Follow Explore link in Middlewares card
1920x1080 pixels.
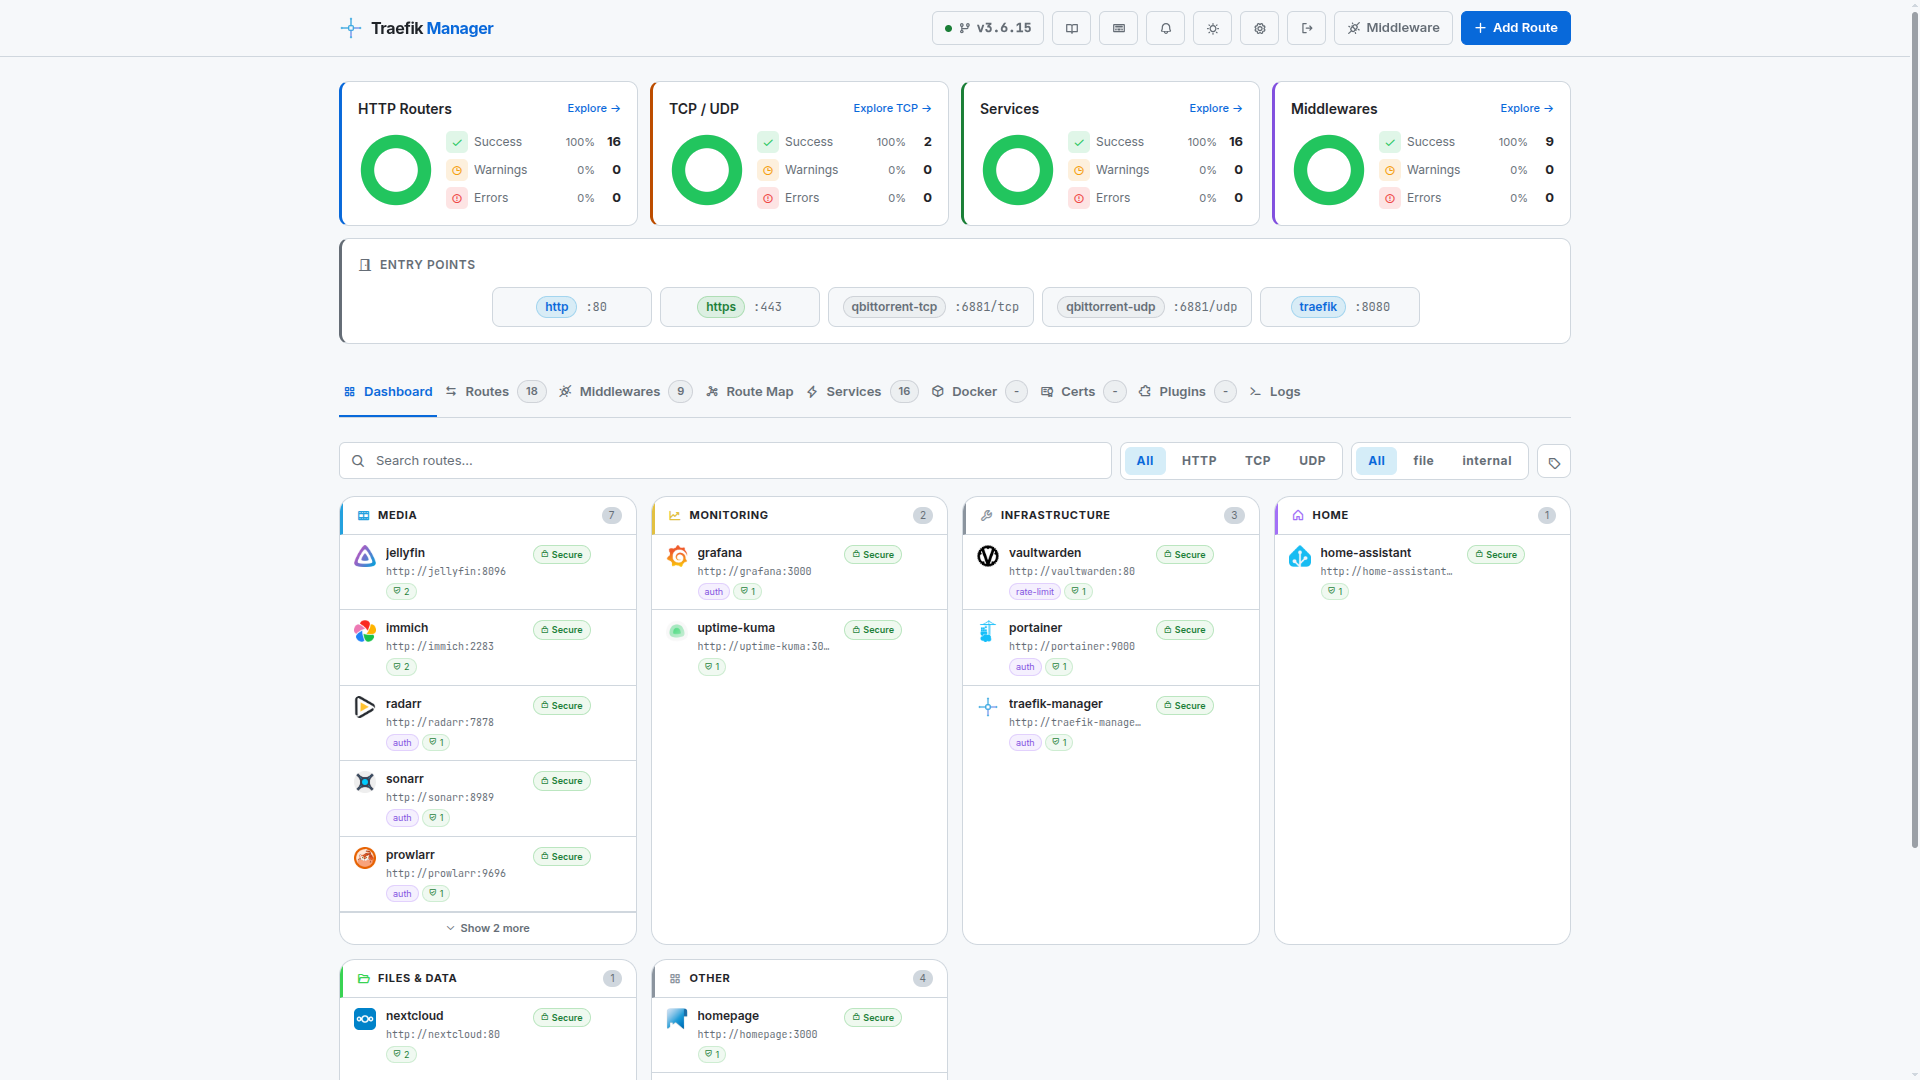(x=1526, y=109)
